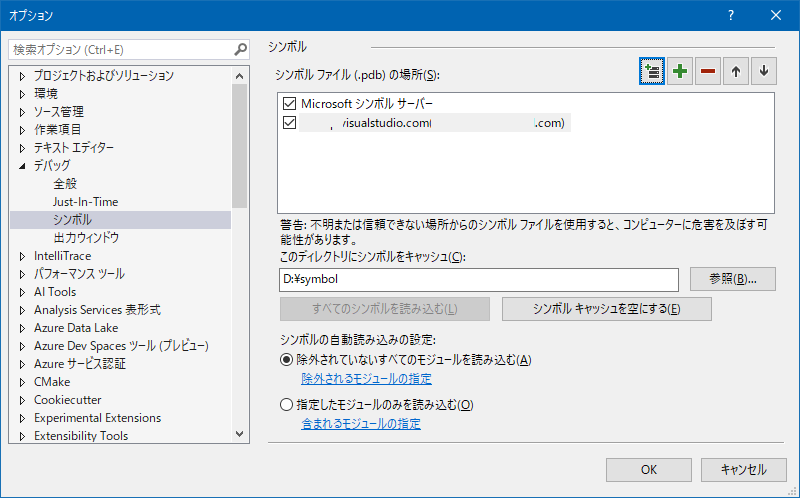Move the symbol location down
The height and width of the screenshot is (498, 800).
coord(764,71)
